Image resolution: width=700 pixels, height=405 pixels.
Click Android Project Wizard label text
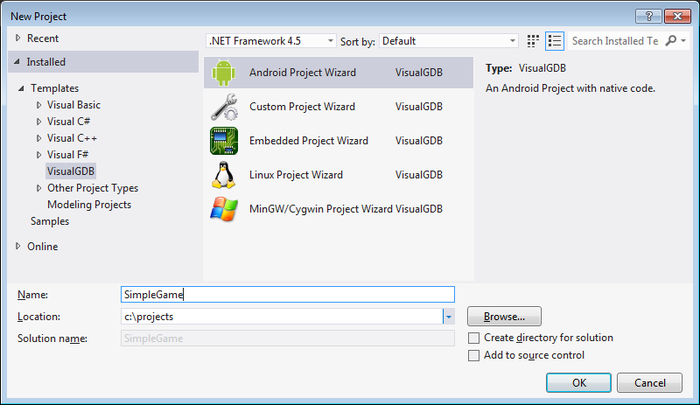pos(303,72)
